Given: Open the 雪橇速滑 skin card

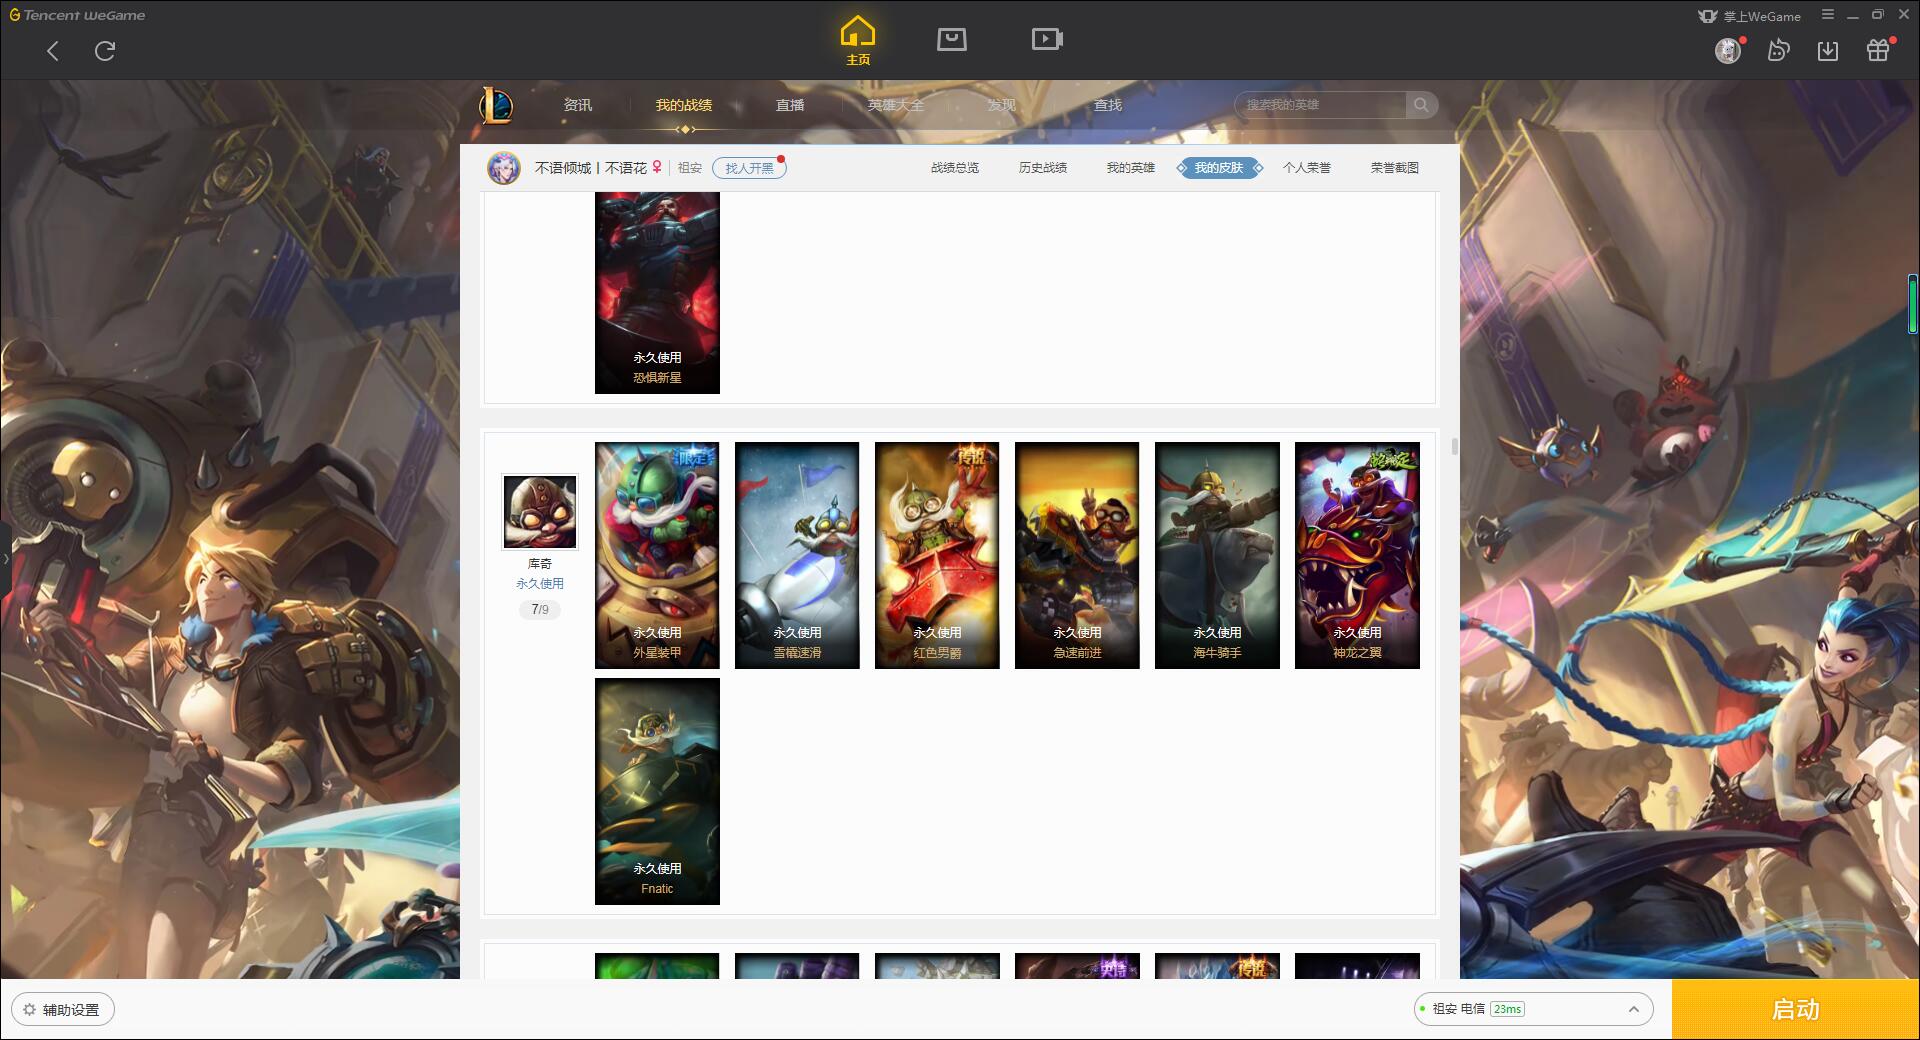Looking at the screenshot, I should 797,555.
